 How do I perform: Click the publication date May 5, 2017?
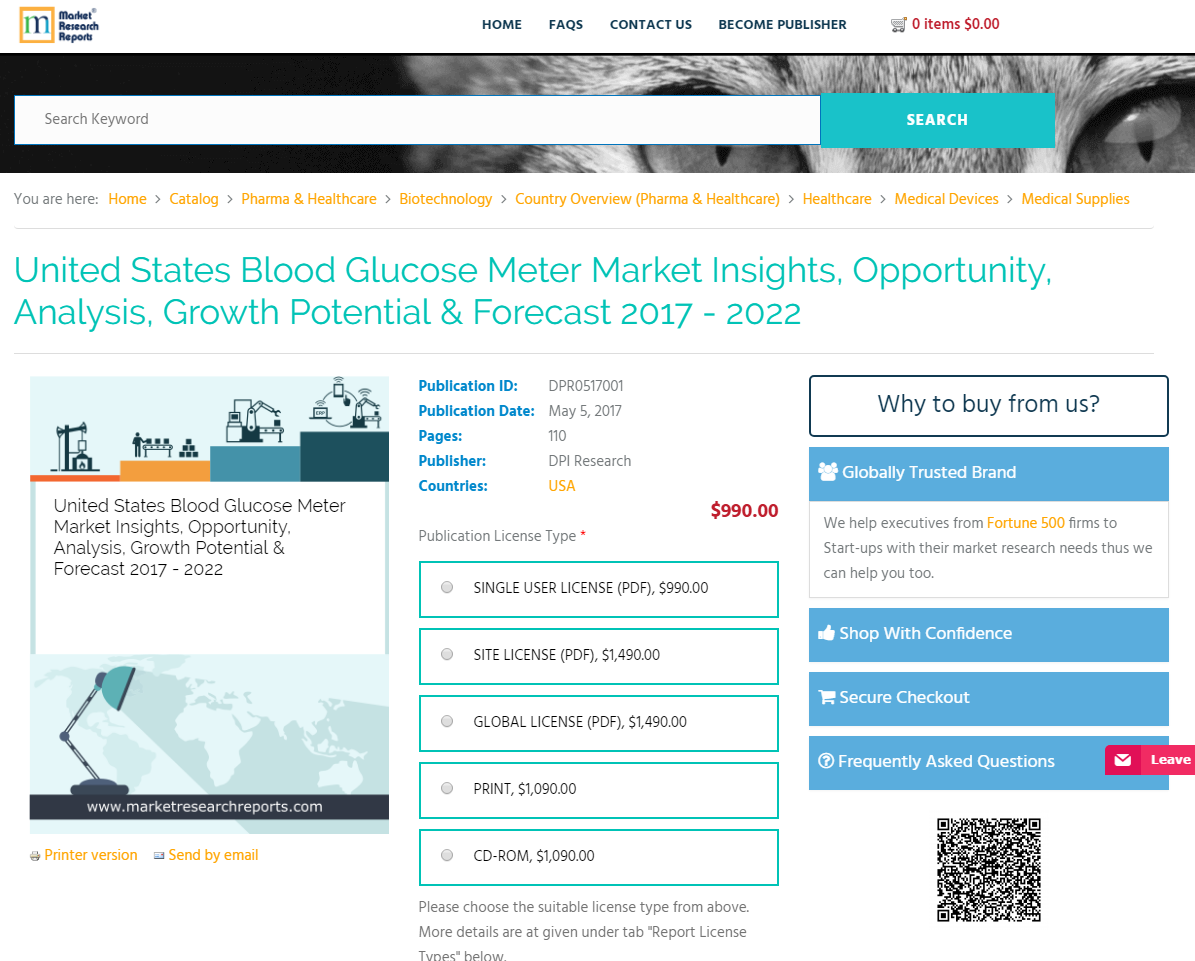(x=585, y=411)
